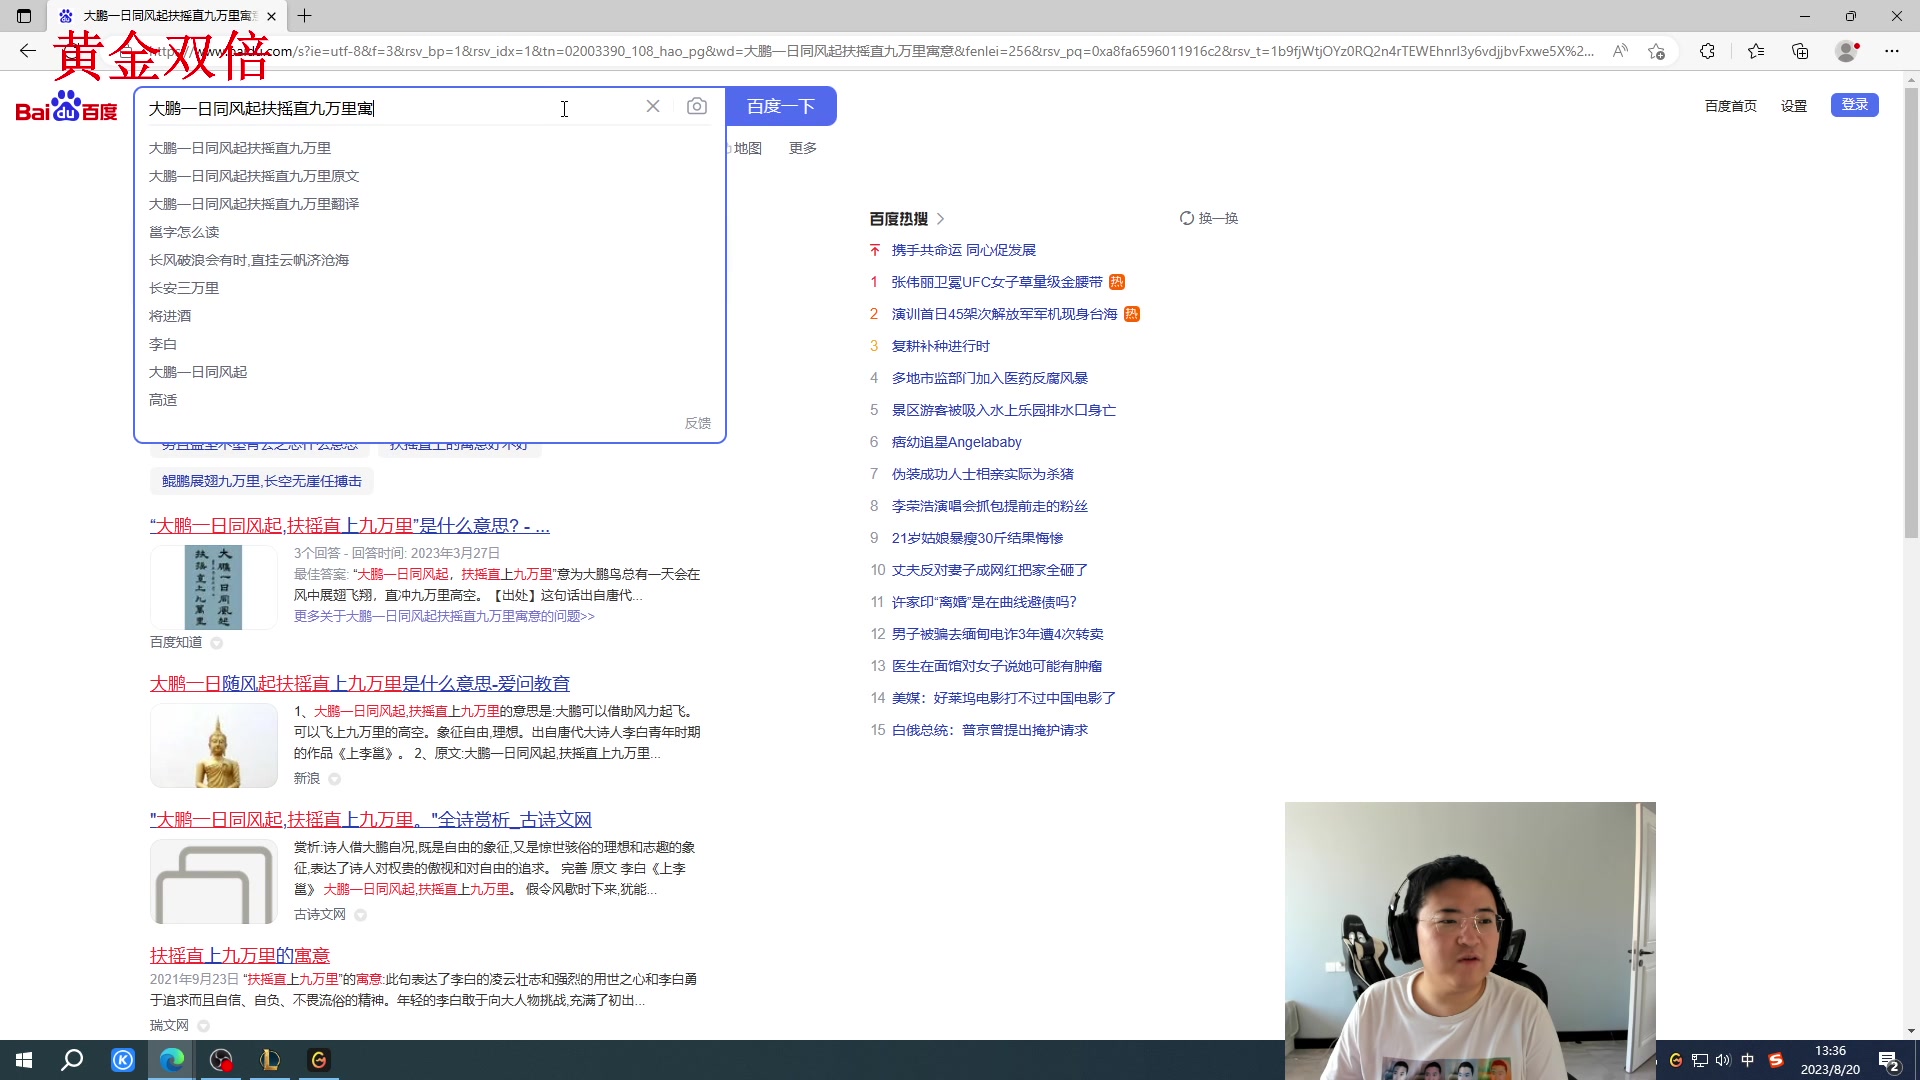Click 古诗文网 source label
Screen dimensions: 1920x1080
point(320,914)
